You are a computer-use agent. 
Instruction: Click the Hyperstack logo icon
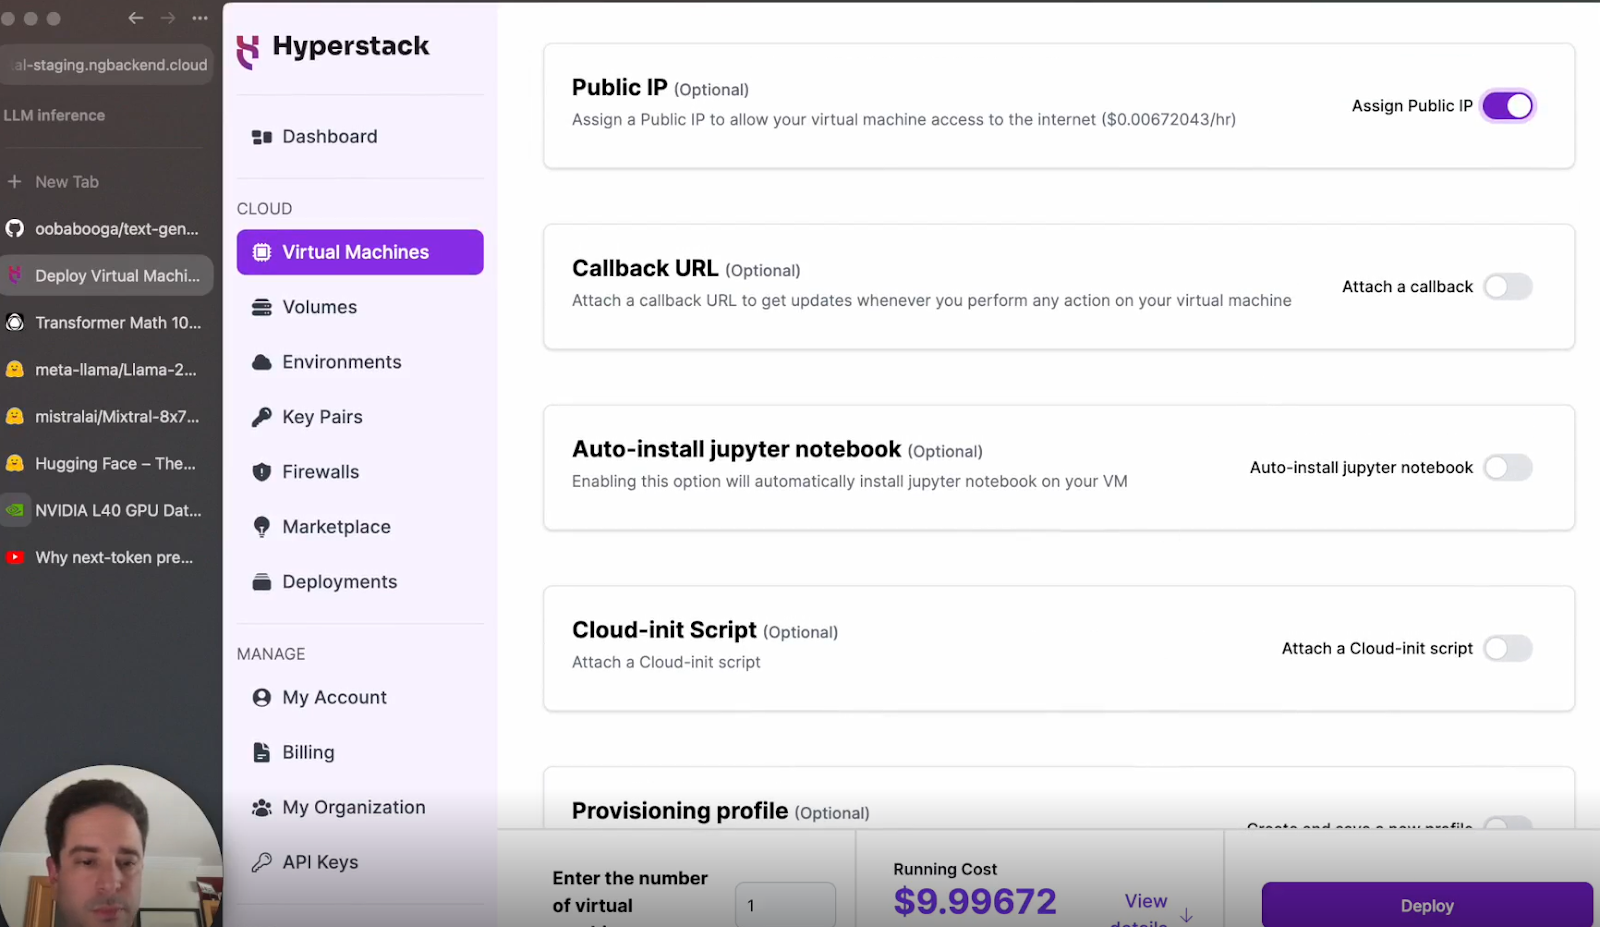pyautogui.click(x=247, y=50)
